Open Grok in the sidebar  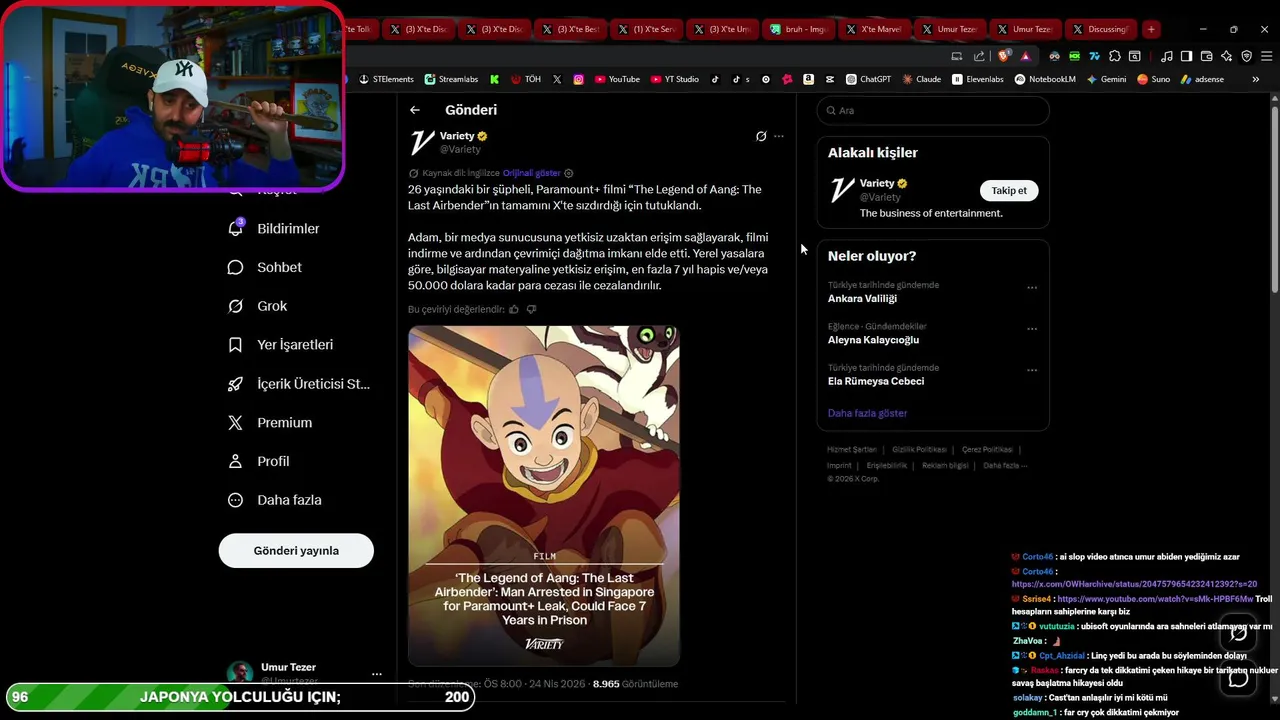(x=258, y=306)
